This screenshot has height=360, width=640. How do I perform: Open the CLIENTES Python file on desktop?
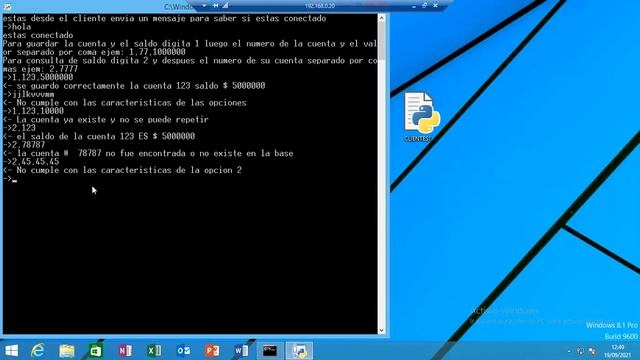pos(421,117)
